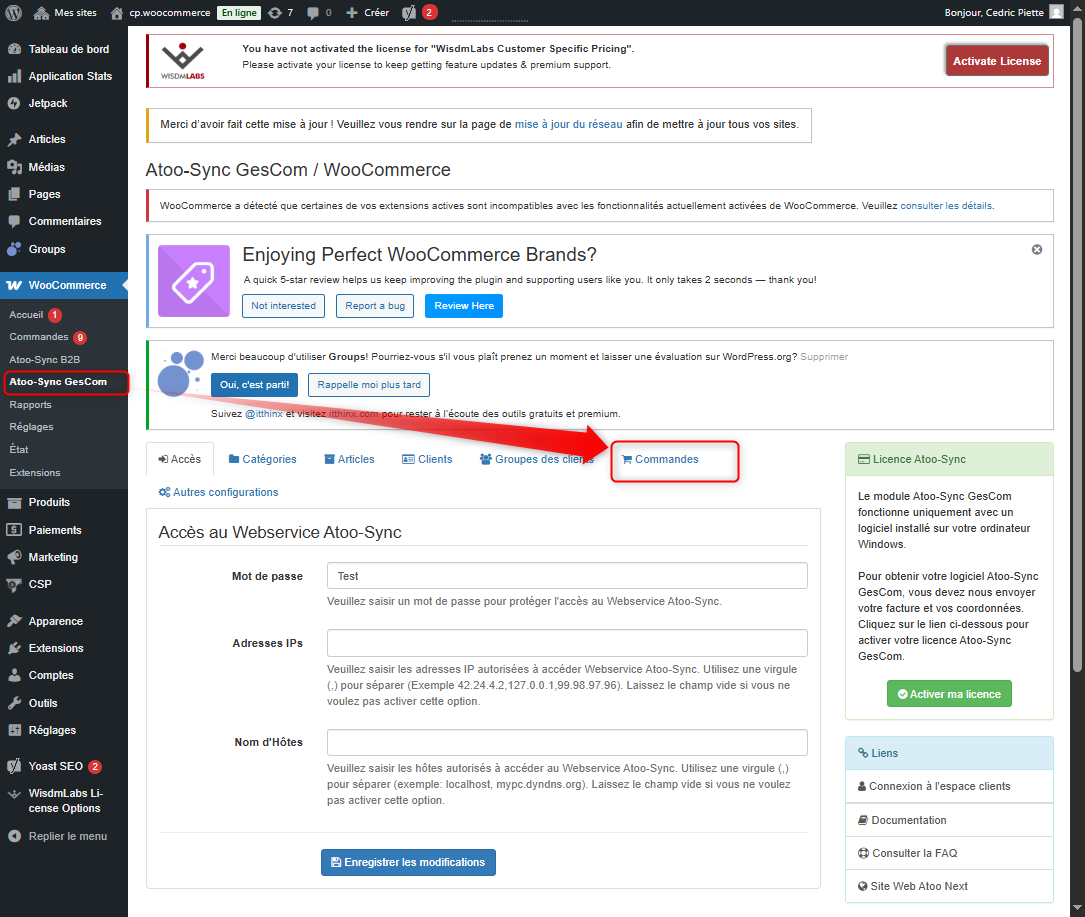The height and width of the screenshot is (917, 1085).
Task: Click Supprimer link in Groups notice
Action: pyautogui.click(x=824, y=357)
